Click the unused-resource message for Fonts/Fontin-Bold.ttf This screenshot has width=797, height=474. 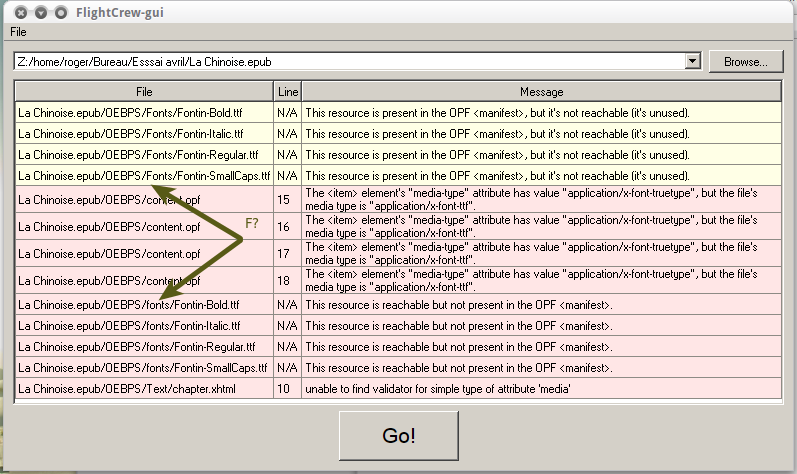542,113
